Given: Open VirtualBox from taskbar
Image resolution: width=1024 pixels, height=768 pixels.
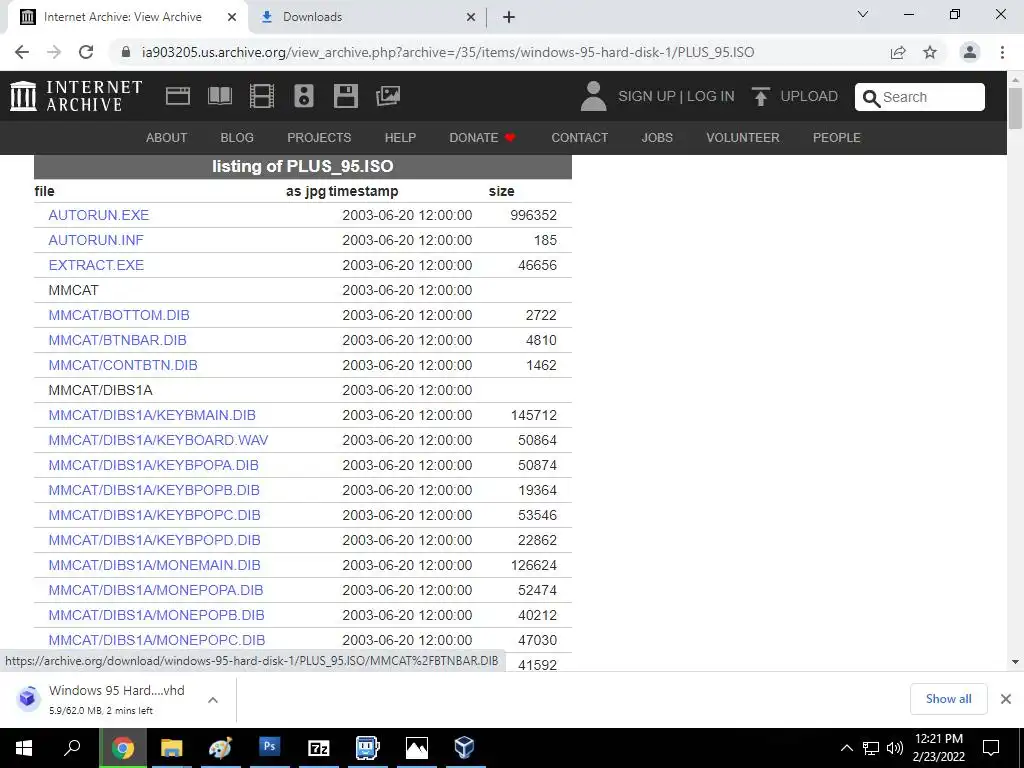Looking at the screenshot, I should (x=464, y=748).
